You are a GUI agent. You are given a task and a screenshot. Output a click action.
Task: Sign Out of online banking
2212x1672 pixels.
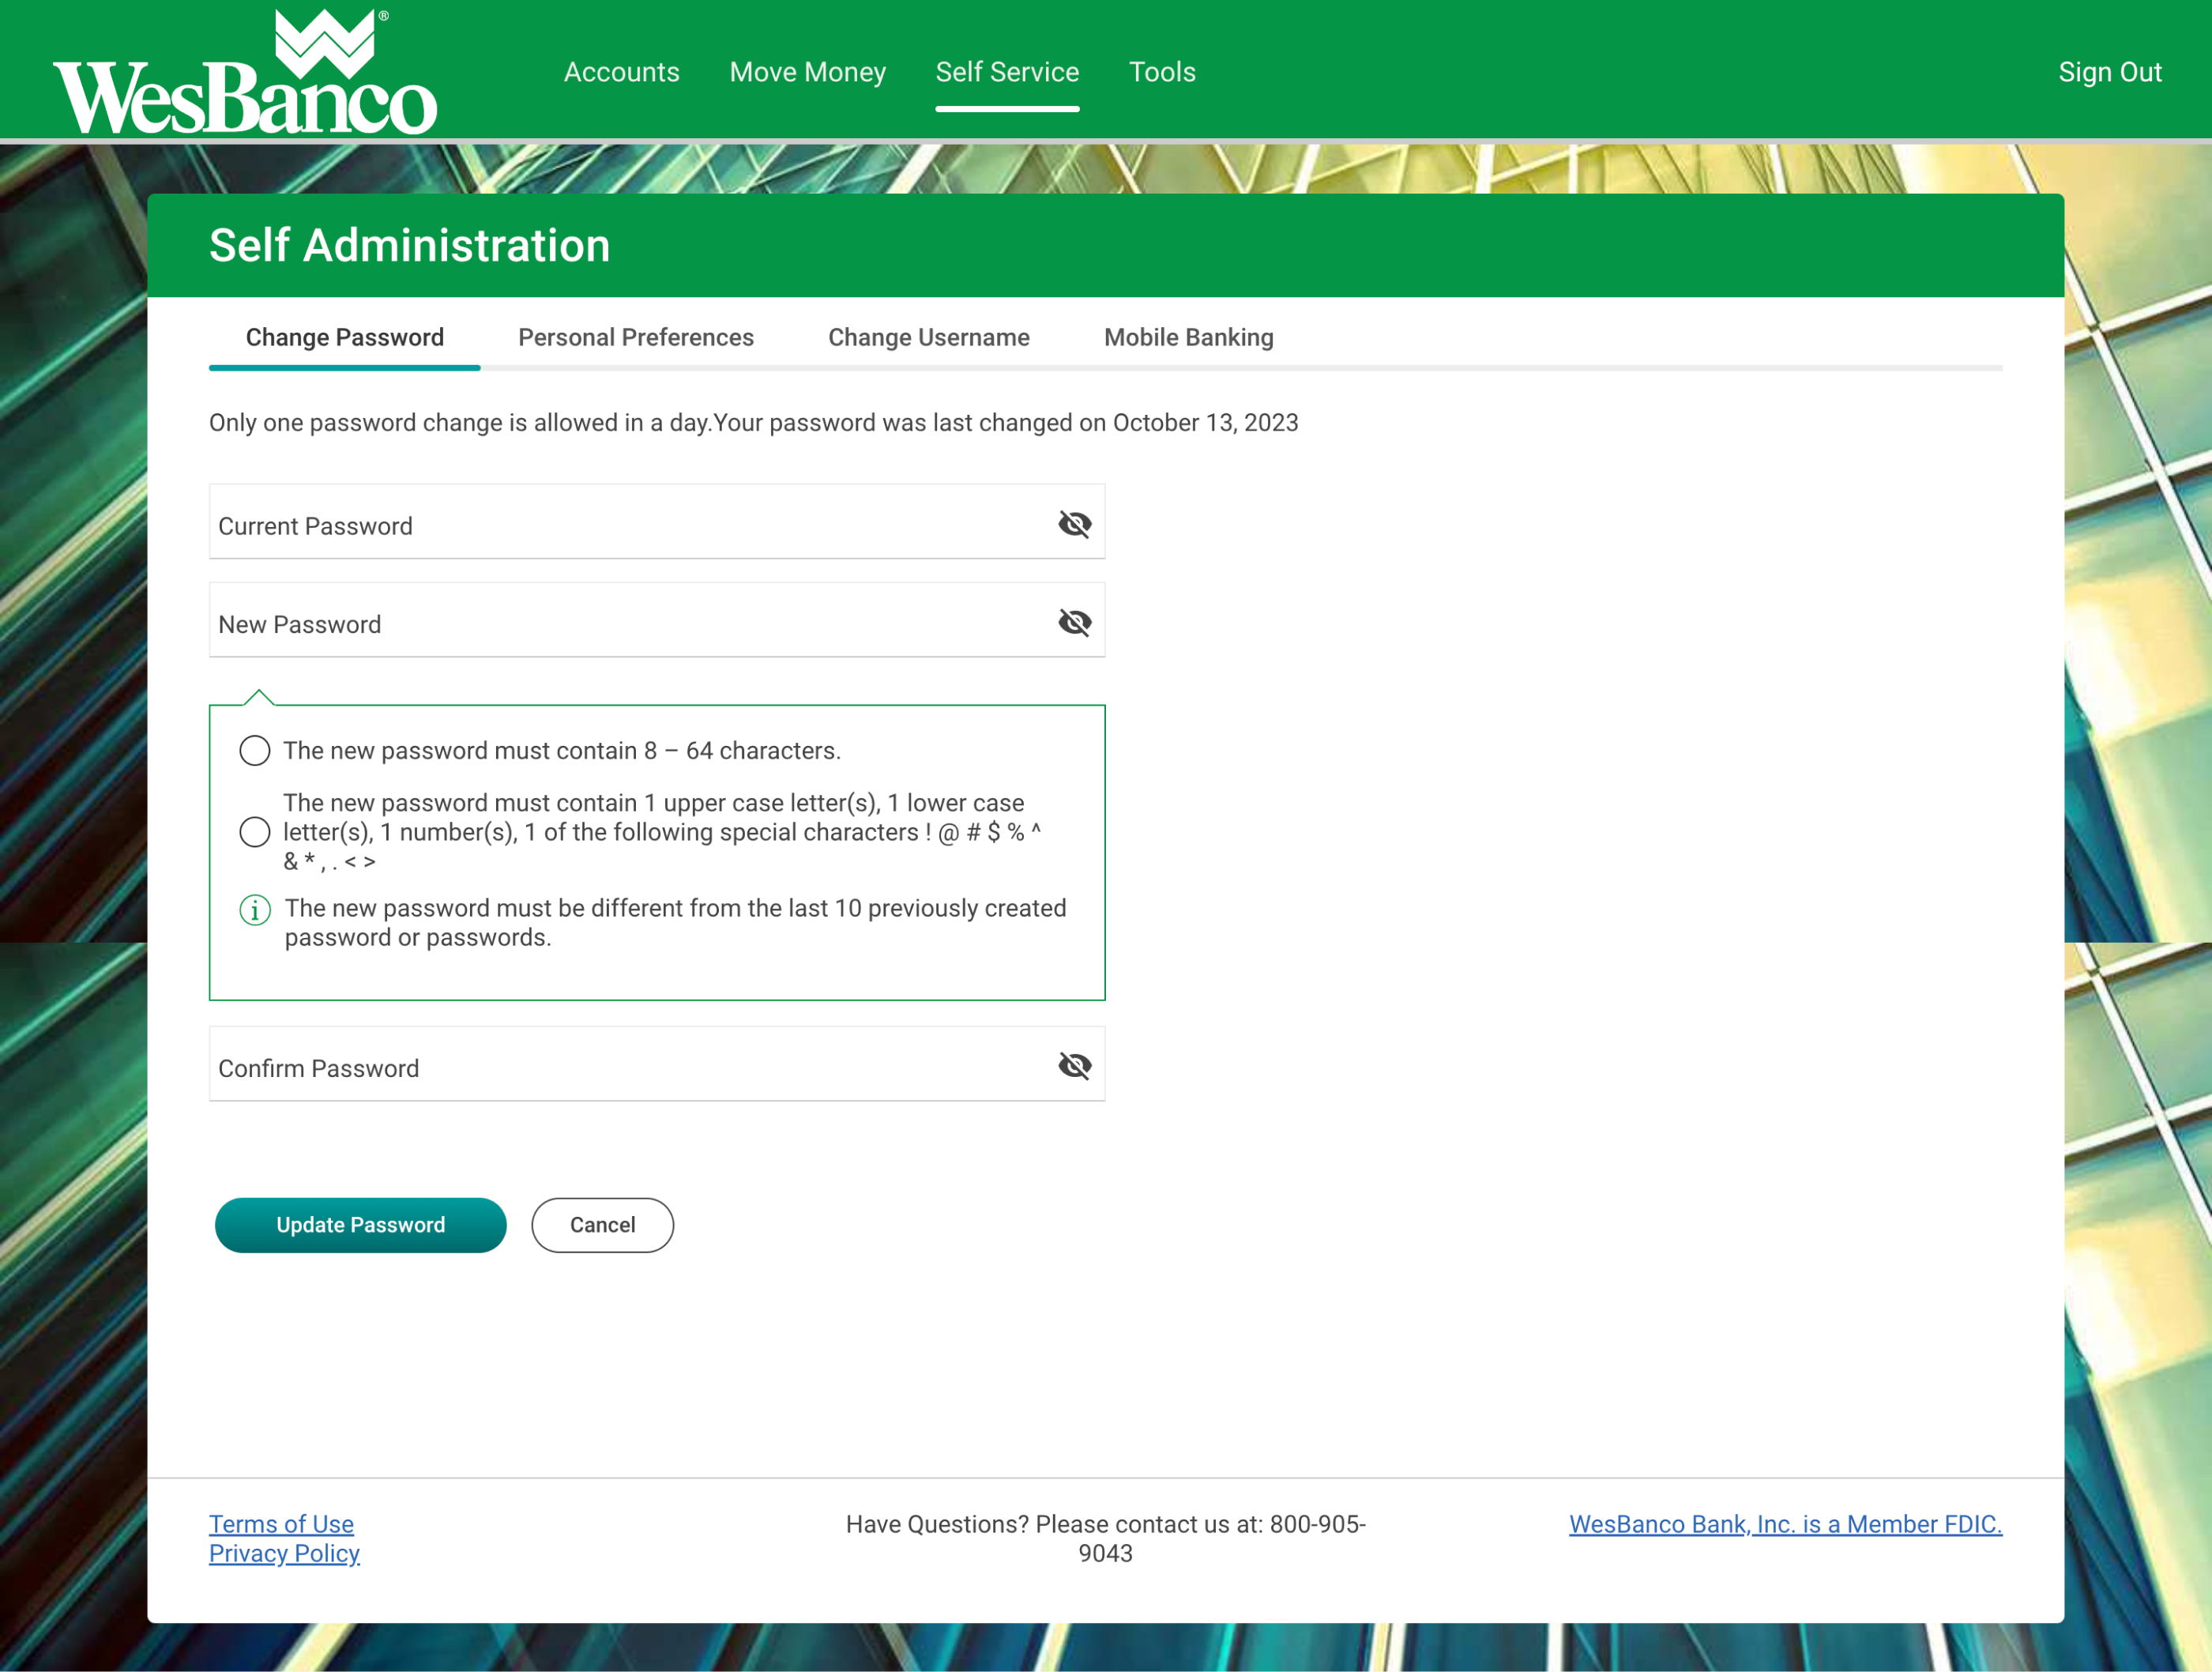[2109, 72]
